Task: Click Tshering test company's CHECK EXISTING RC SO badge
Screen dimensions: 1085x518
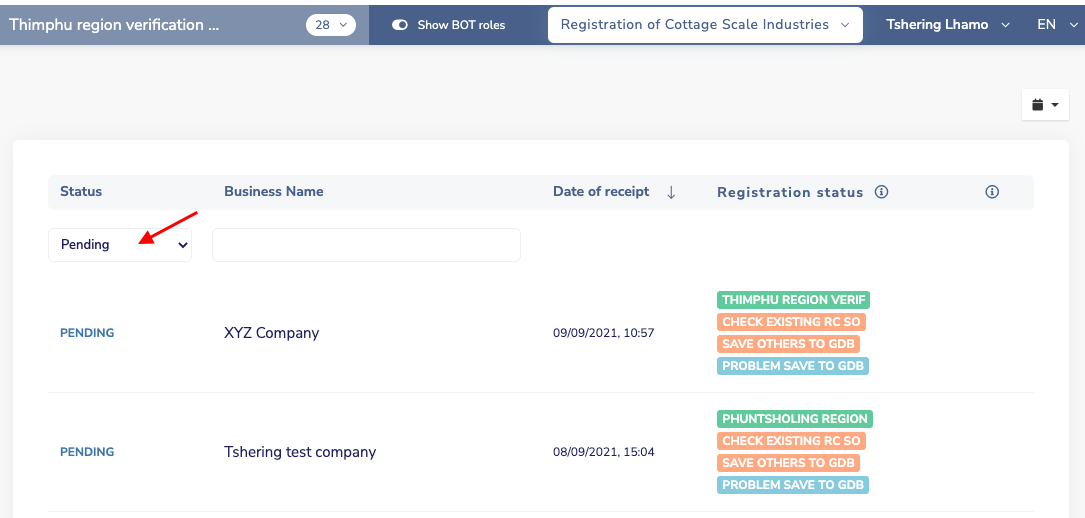Action: (792, 441)
